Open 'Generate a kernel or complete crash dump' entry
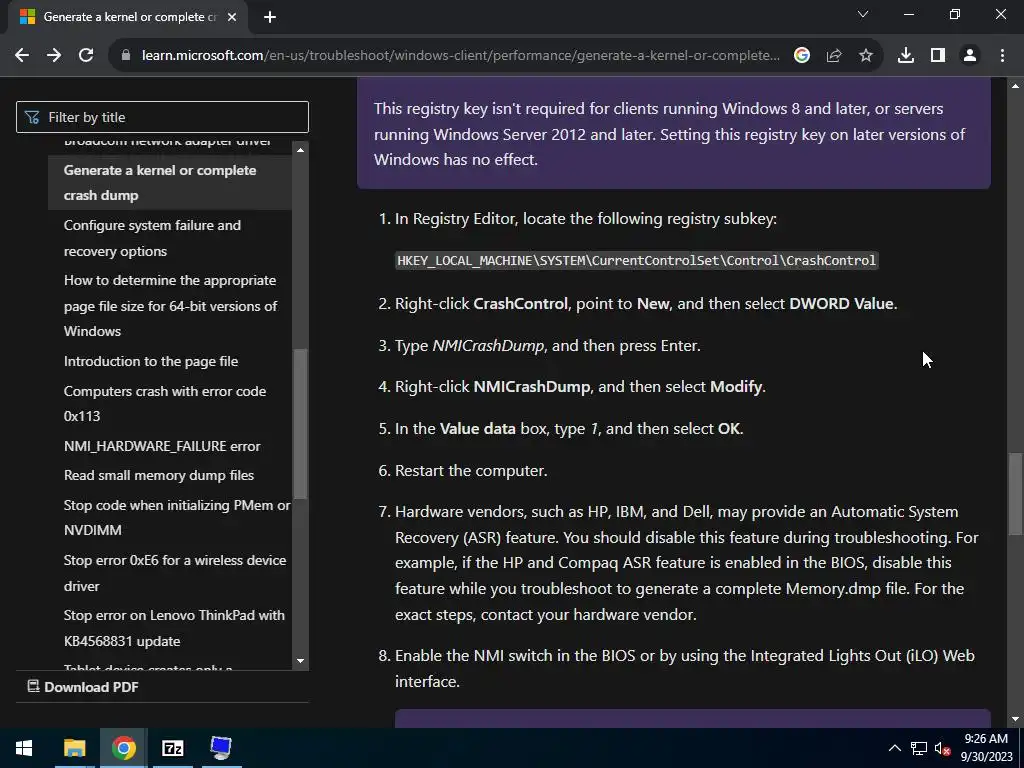1024x768 pixels. click(x=170, y=183)
